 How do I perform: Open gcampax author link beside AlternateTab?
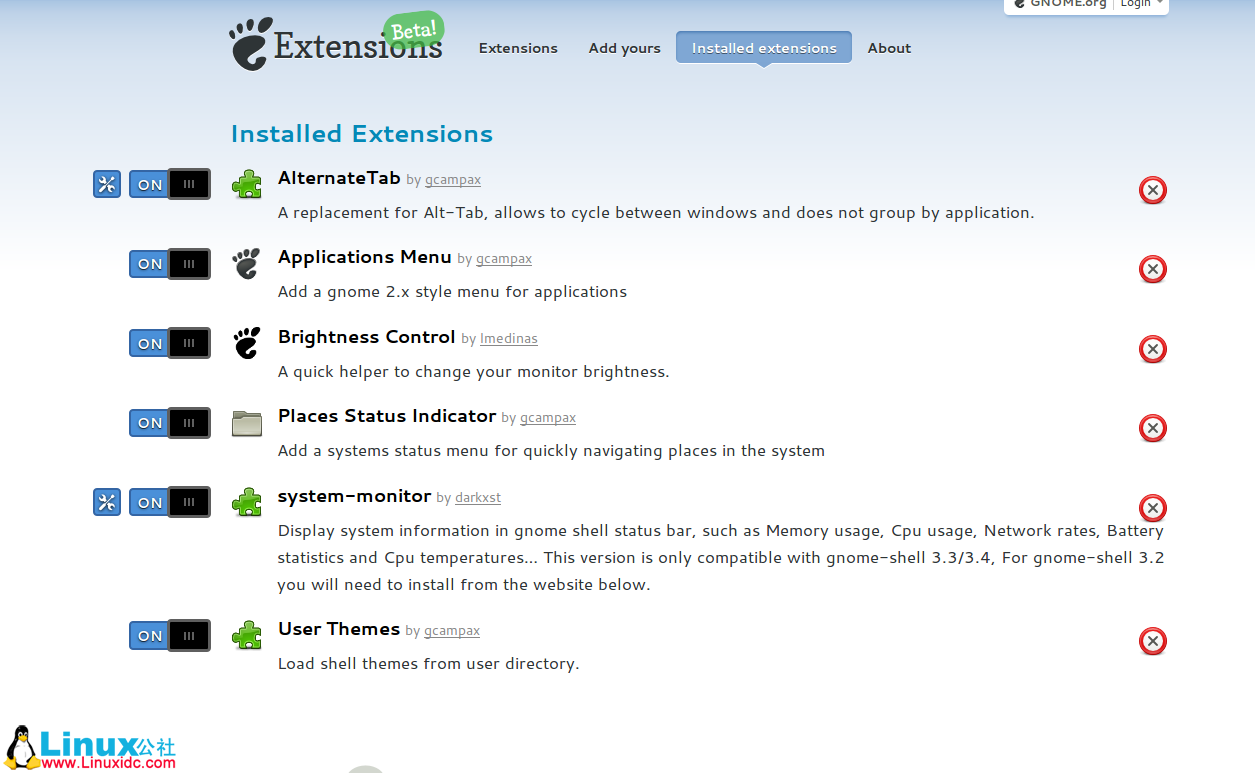(453, 180)
